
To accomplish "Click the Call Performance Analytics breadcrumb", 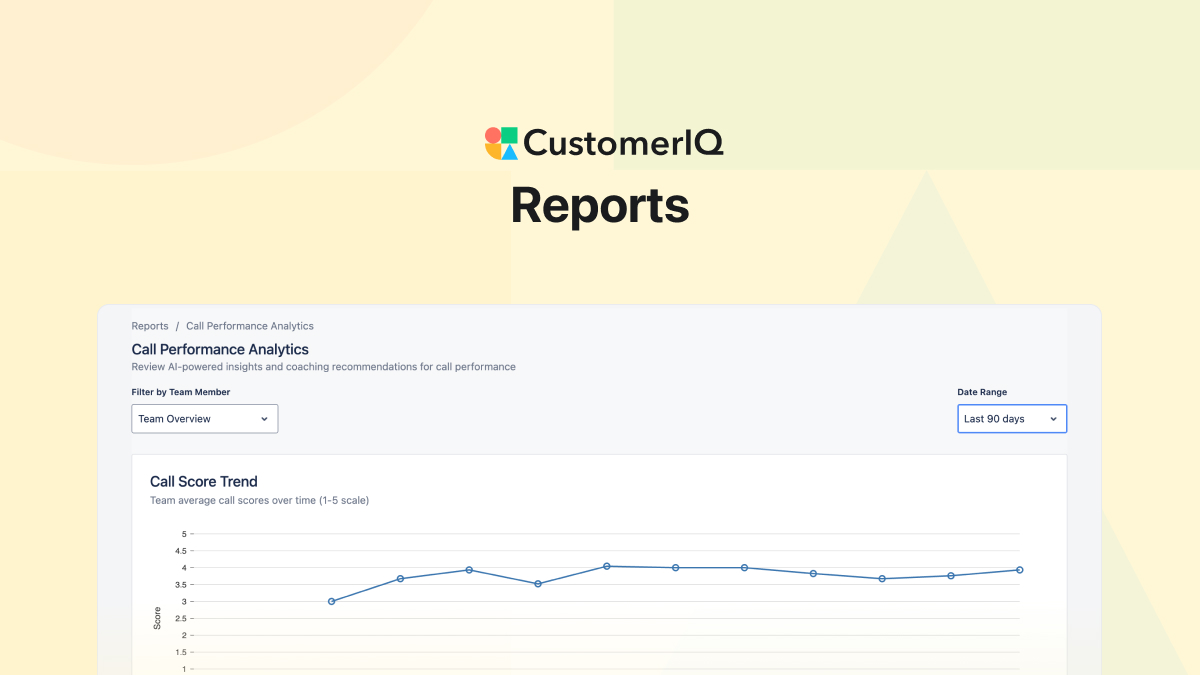I will 249,325.
